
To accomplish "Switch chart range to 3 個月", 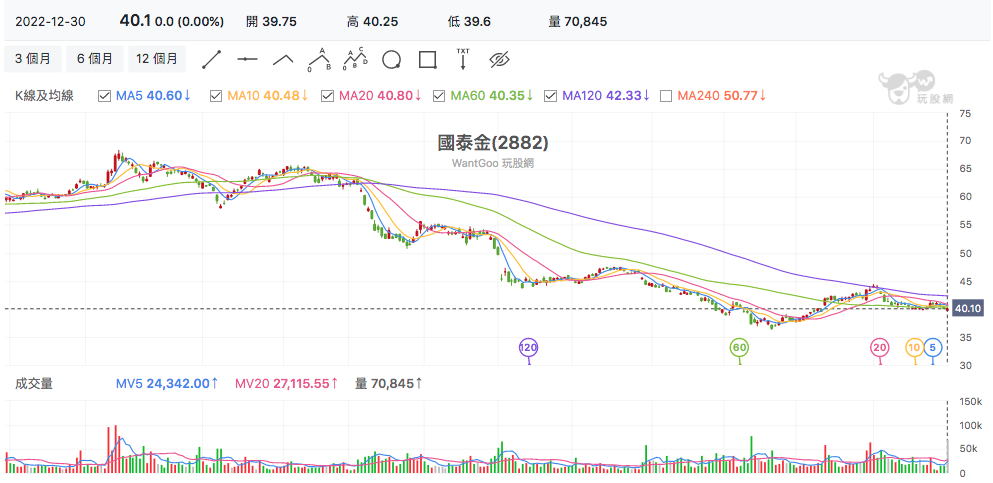I will pyautogui.click(x=33, y=59).
